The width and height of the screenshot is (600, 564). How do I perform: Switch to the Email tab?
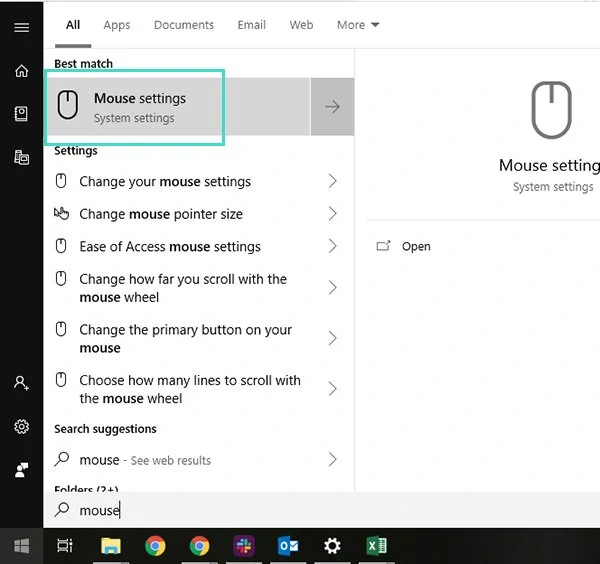point(251,25)
